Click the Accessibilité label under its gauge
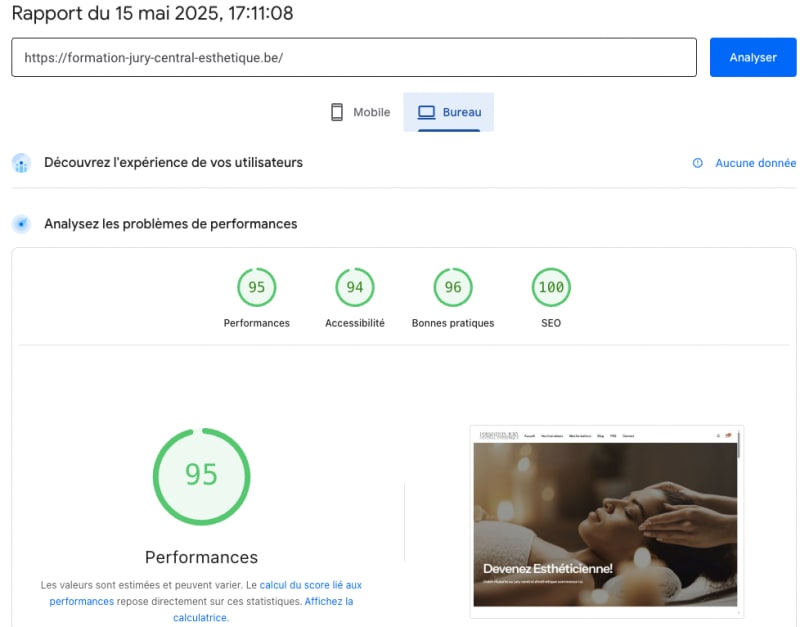 click(353, 323)
